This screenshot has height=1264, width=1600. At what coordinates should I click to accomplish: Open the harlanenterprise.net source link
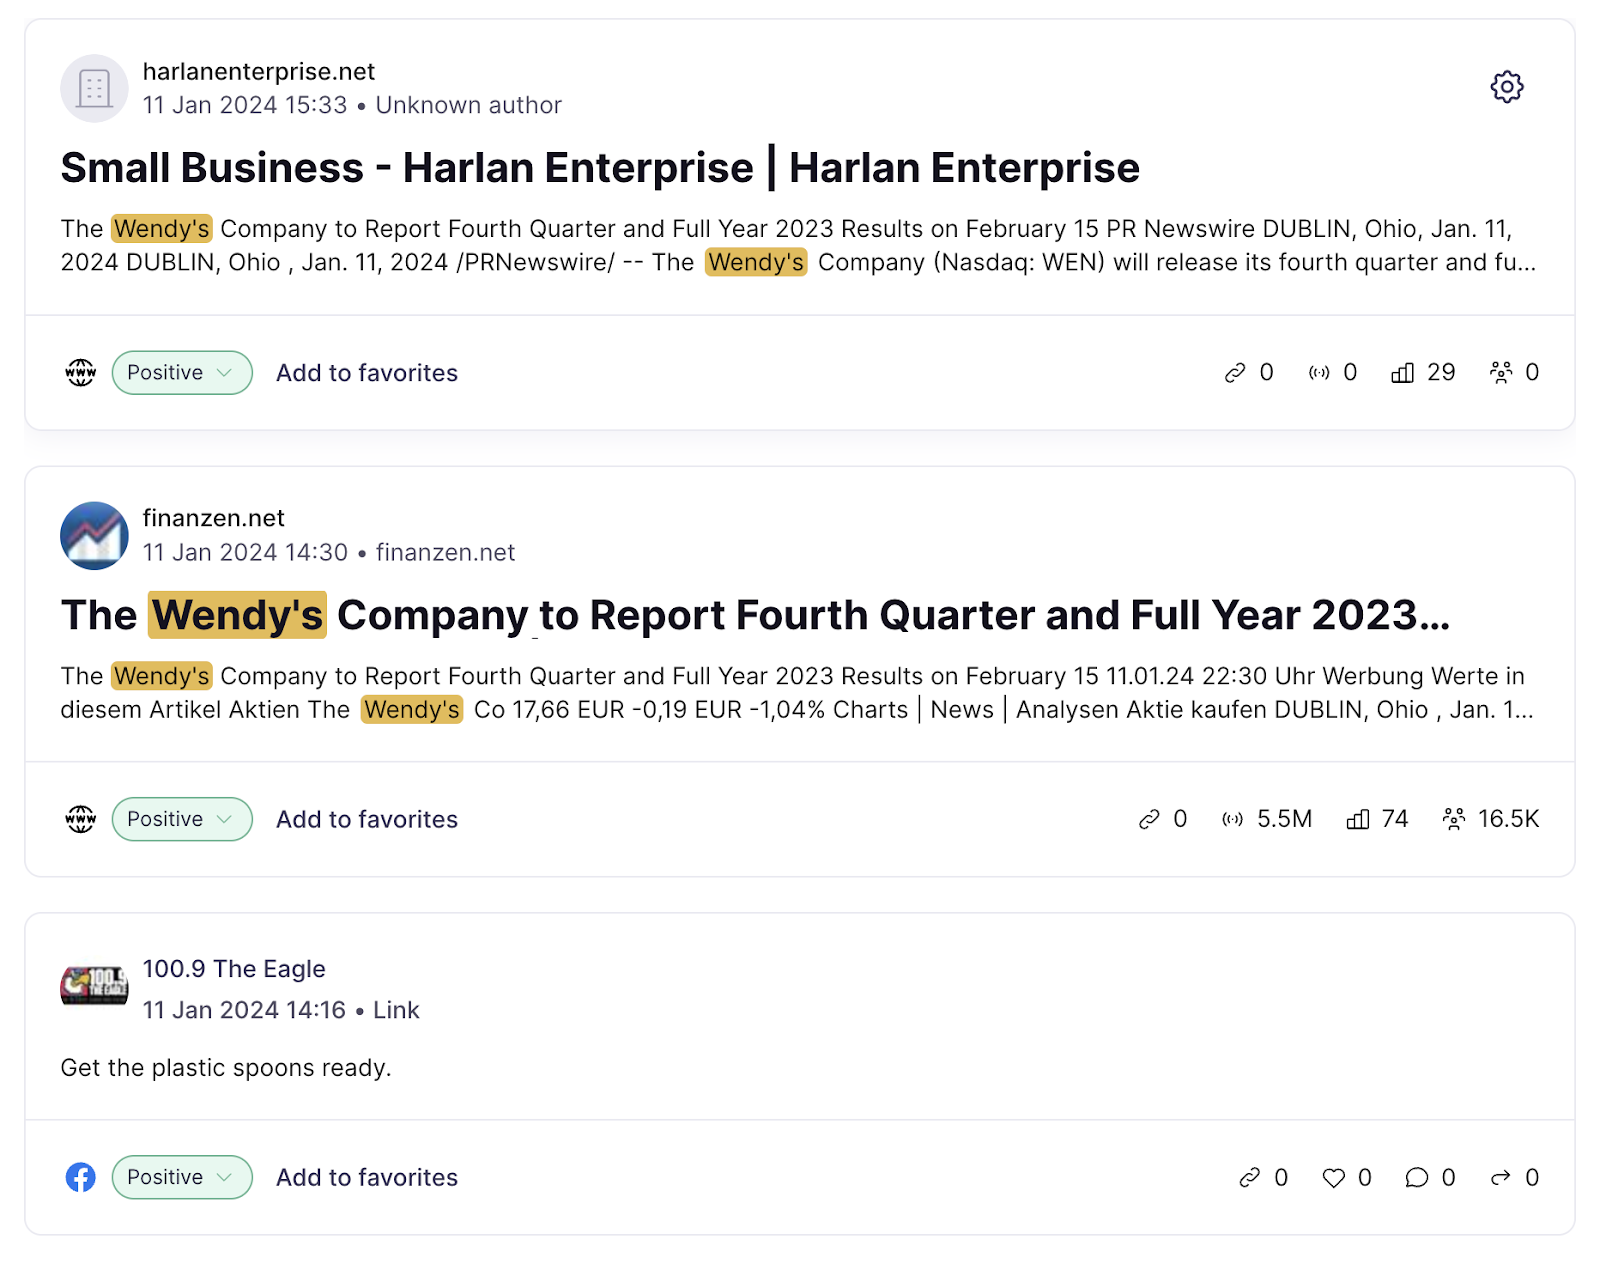pyautogui.click(x=258, y=71)
